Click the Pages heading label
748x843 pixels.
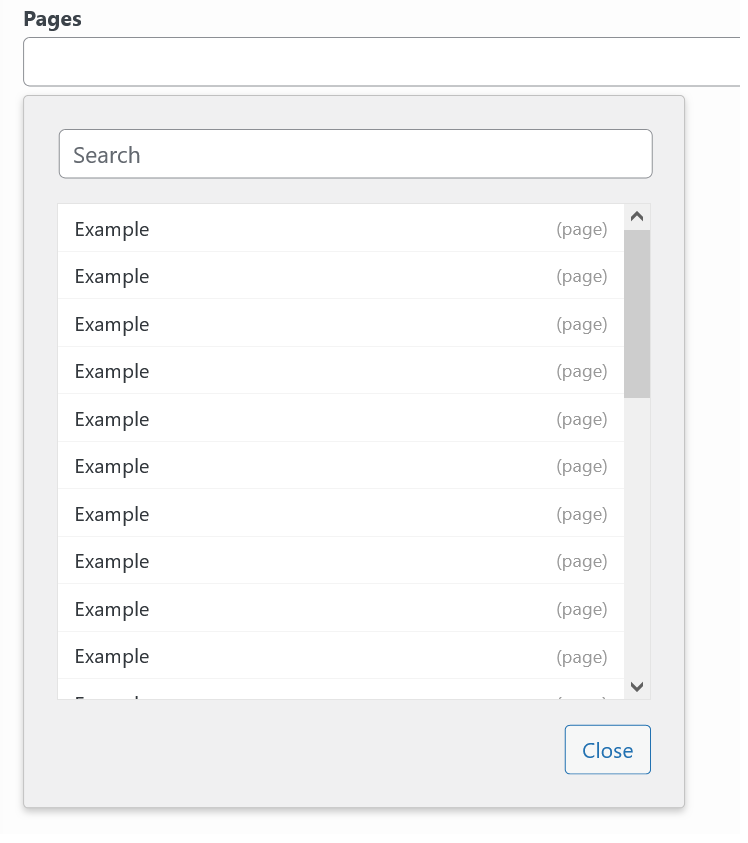(51, 18)
